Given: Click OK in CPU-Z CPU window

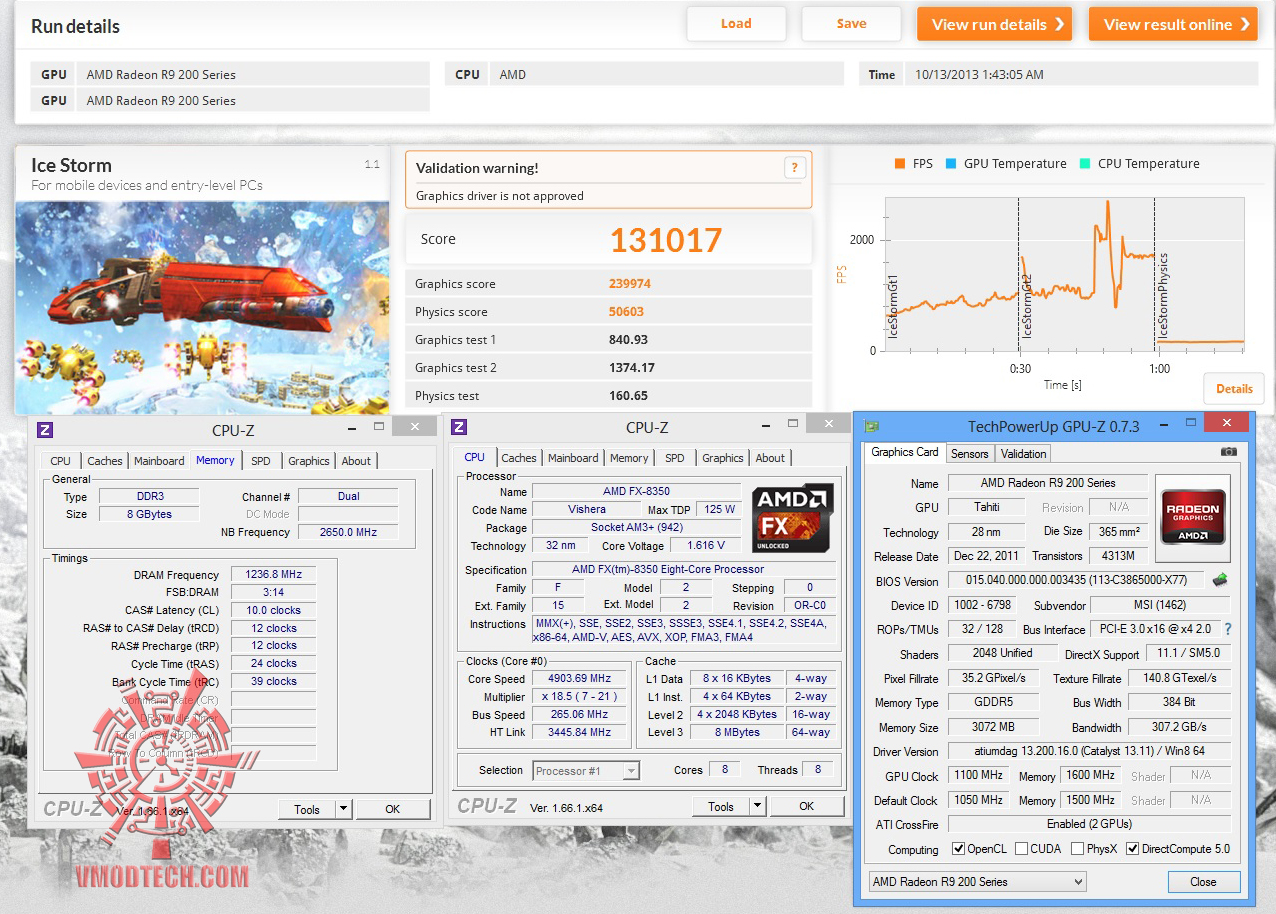Looking at the screenshot, I should coord(807,806).
